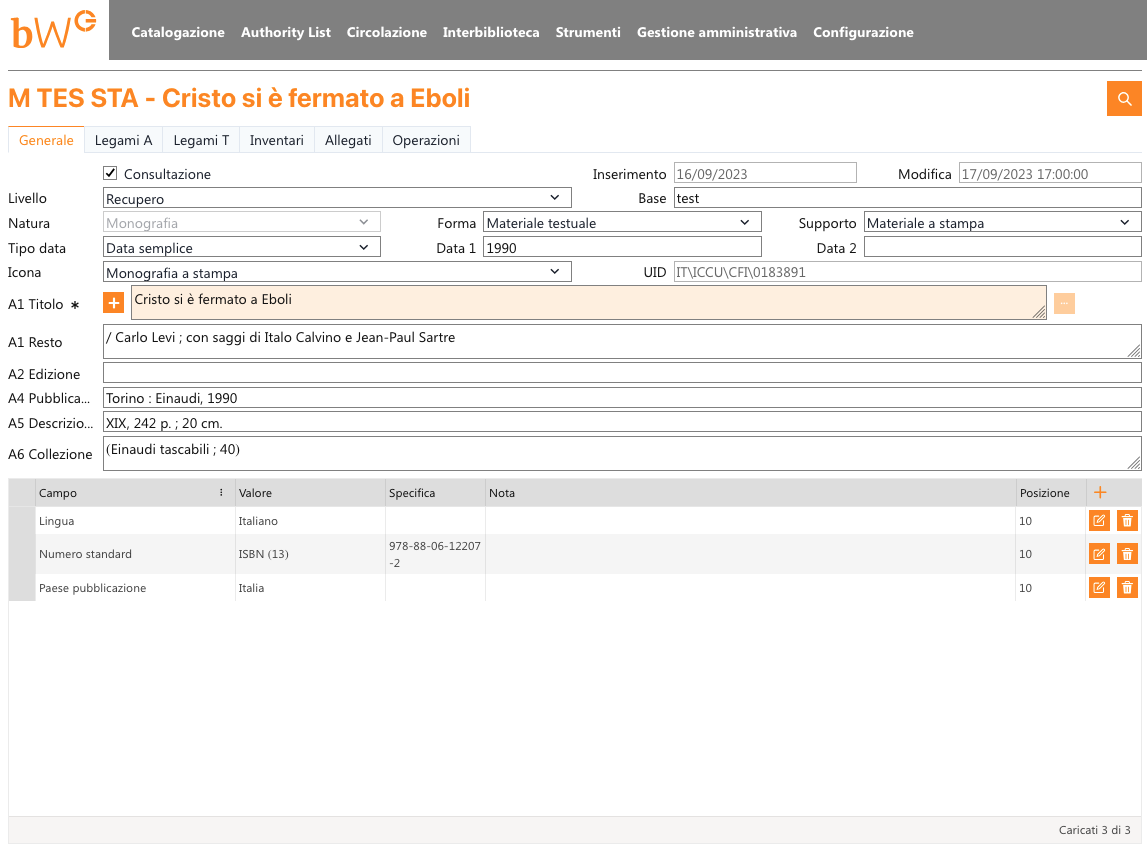Delete the Paese pubblicazione row
Viewport: 1147px width, 854px height.
[x=1127, y=588]
